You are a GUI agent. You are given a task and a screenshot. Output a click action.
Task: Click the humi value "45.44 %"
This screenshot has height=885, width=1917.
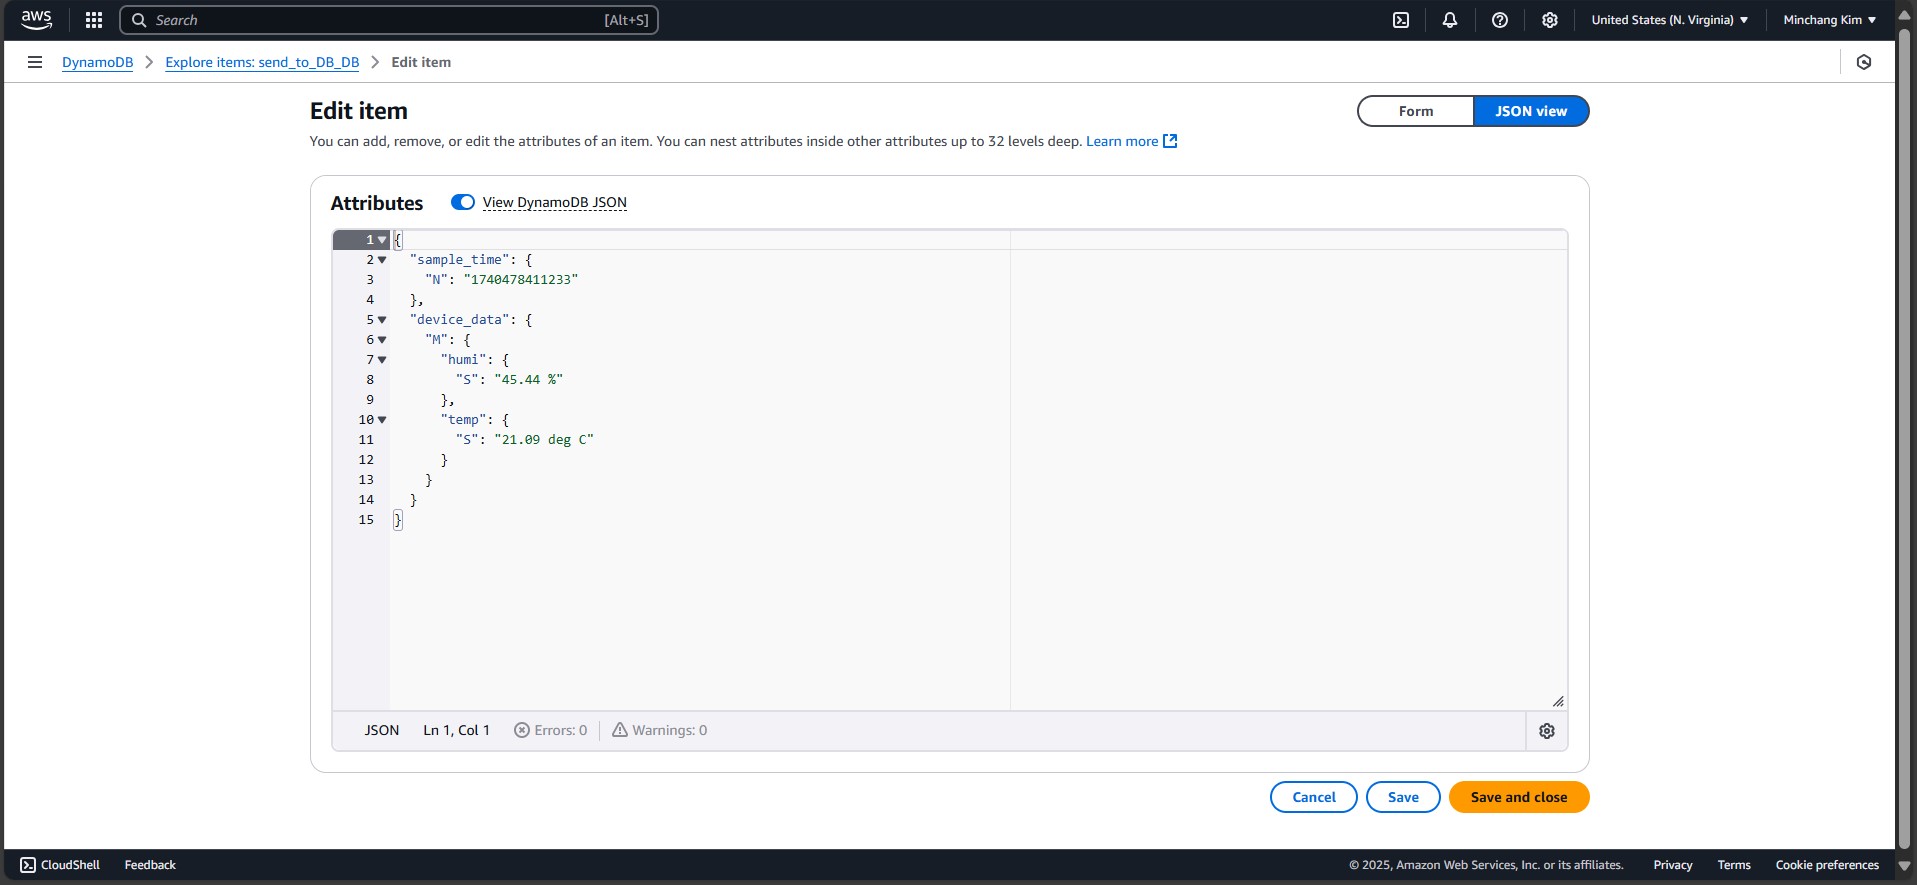(x=529, y=380)
